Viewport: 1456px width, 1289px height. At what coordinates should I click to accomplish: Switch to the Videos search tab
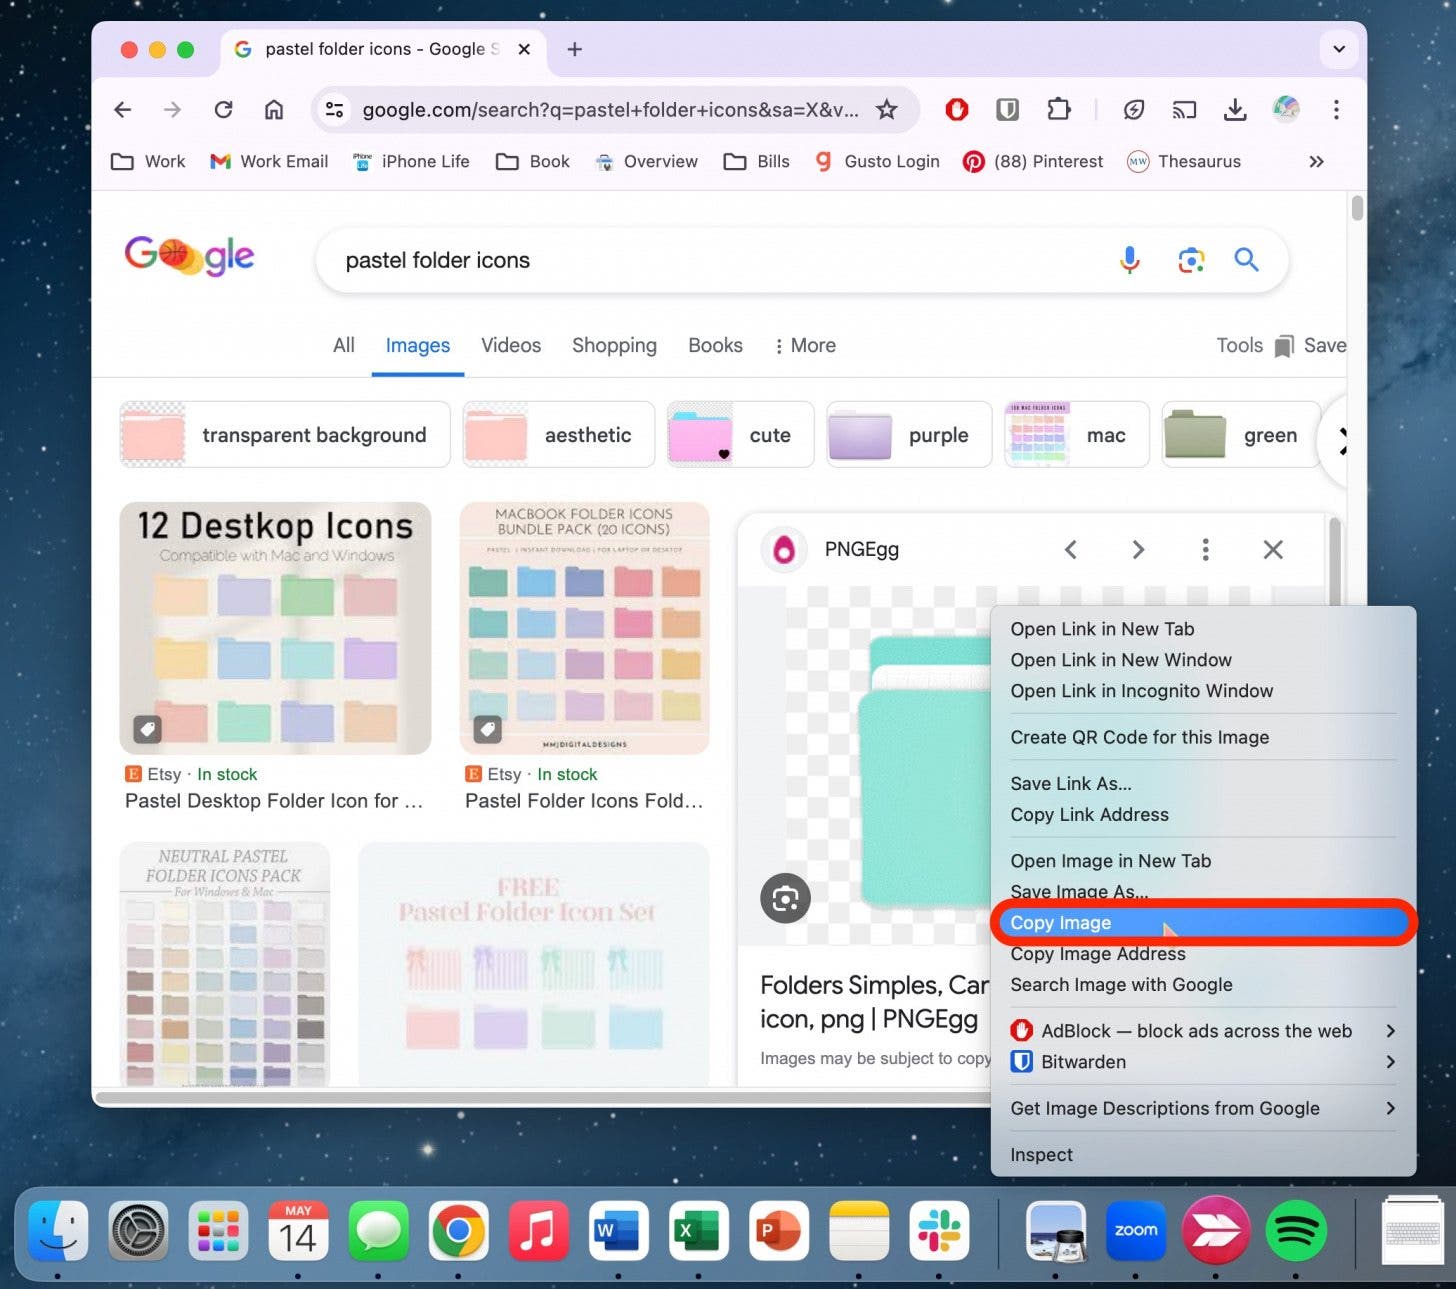(510, 345)
